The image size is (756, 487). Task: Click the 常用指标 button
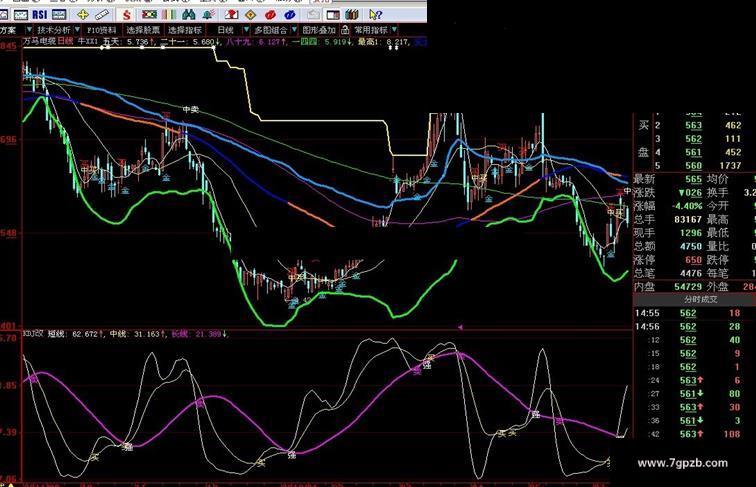click(371, 30)
